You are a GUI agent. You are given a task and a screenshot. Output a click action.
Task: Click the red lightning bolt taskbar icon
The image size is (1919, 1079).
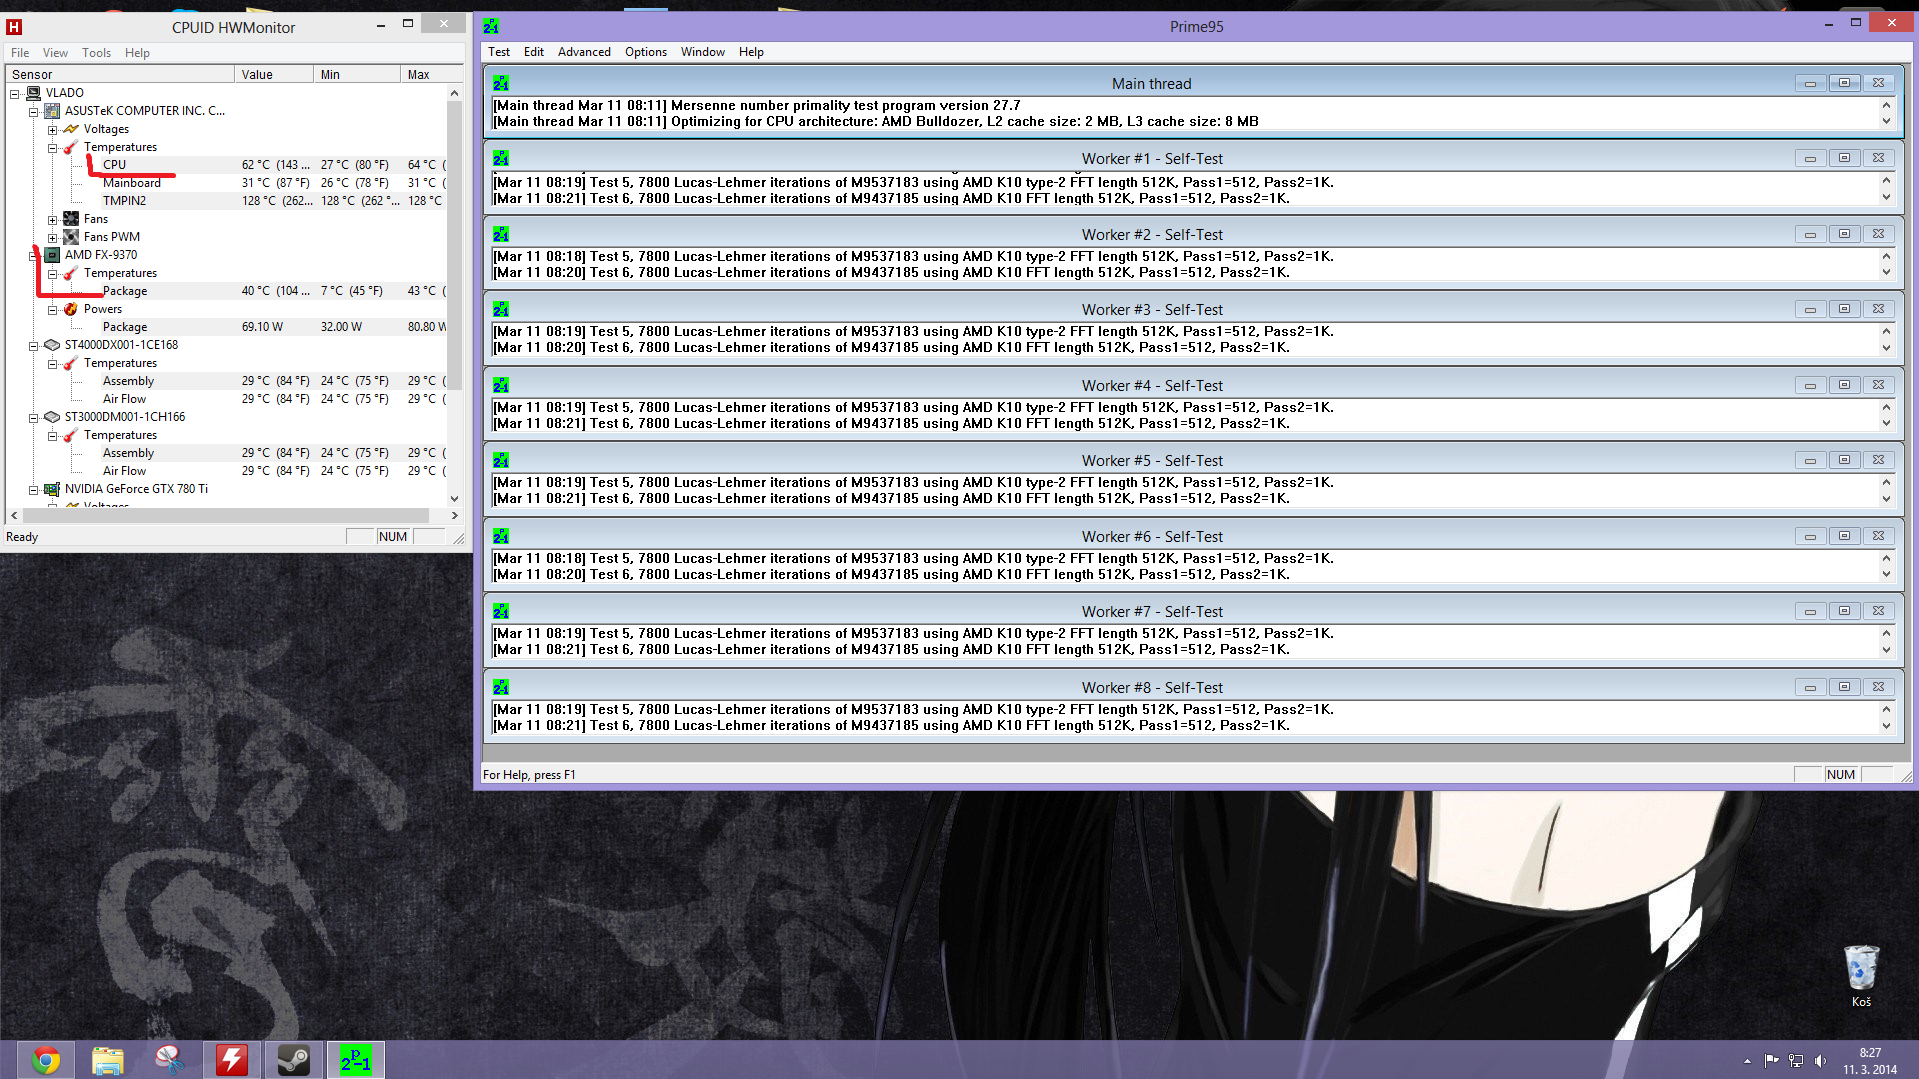[231, 1060]
